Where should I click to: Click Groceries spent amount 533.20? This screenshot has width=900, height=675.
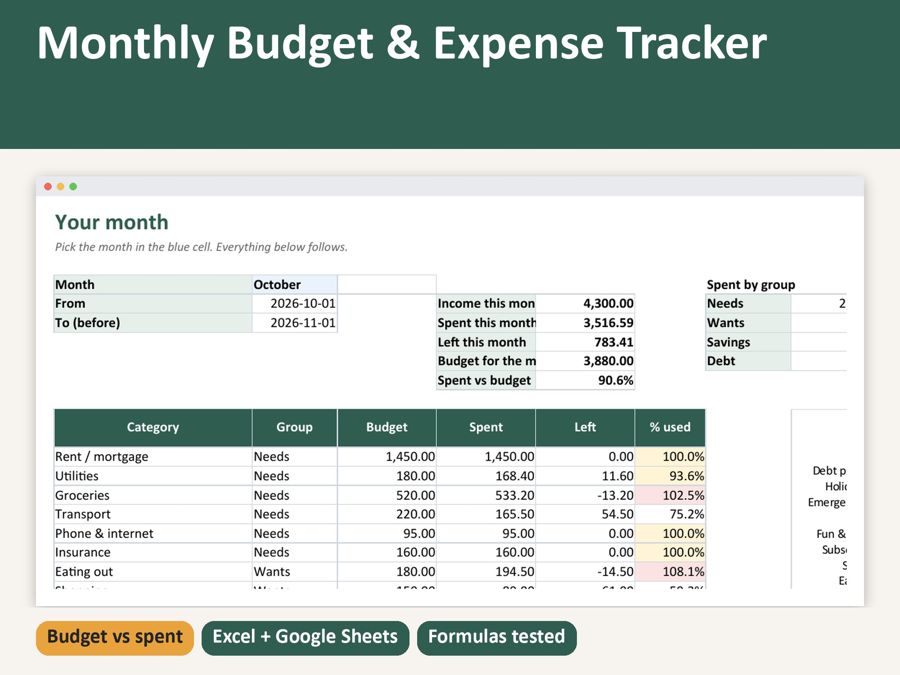(486, 495)
